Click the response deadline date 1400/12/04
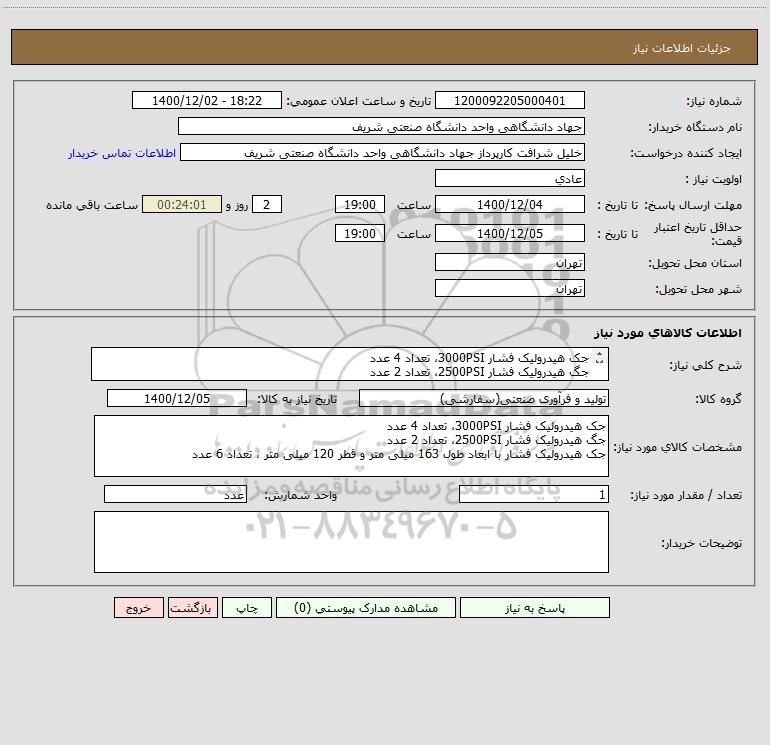 click(510, 204)
